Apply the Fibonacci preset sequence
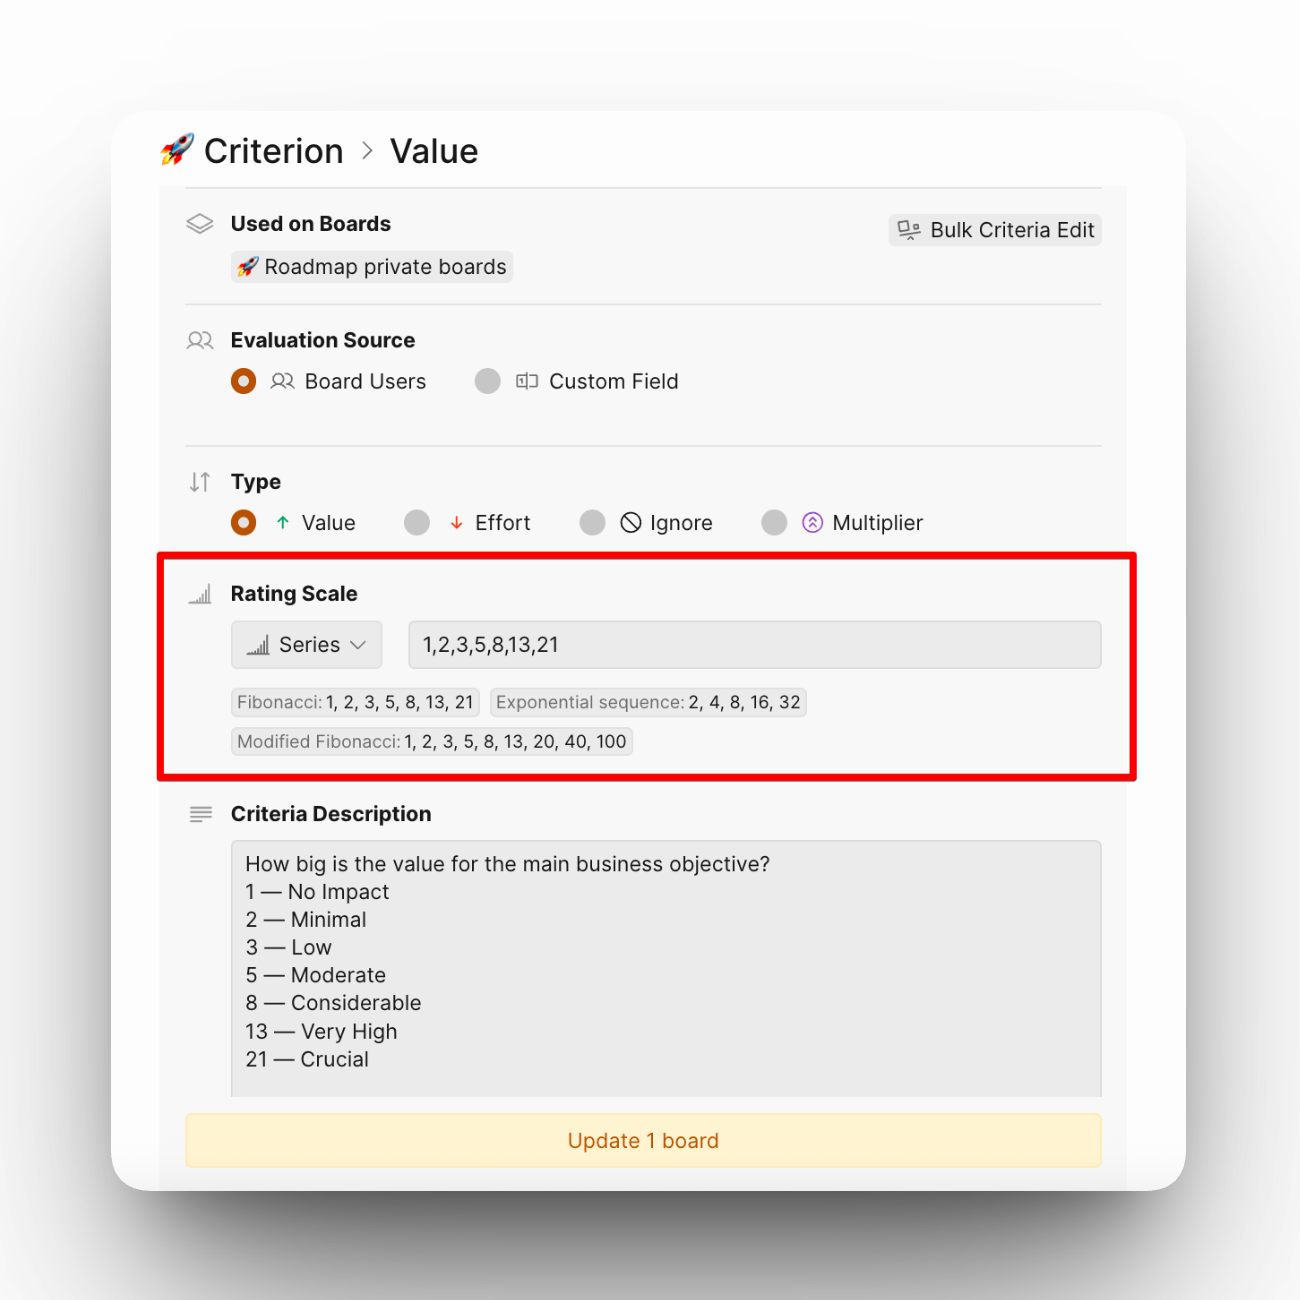1300x1300 pixels. click(355, 702)
